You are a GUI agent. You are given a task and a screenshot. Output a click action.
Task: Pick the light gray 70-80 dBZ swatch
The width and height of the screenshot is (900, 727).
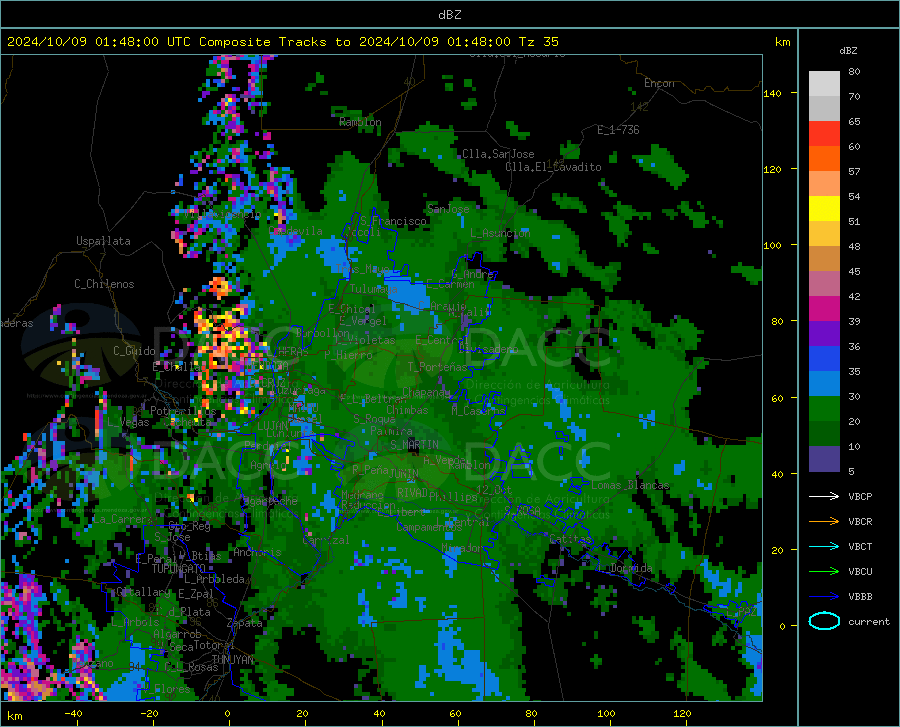(x=824, y=83)
